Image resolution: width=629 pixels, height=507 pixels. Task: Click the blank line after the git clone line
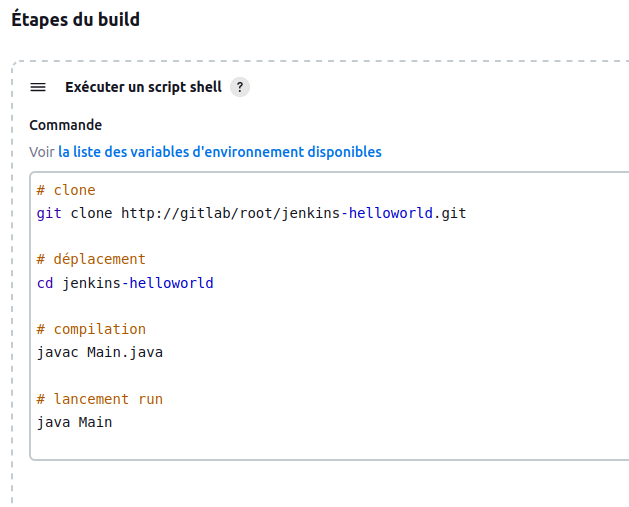(x=300, y=236)
